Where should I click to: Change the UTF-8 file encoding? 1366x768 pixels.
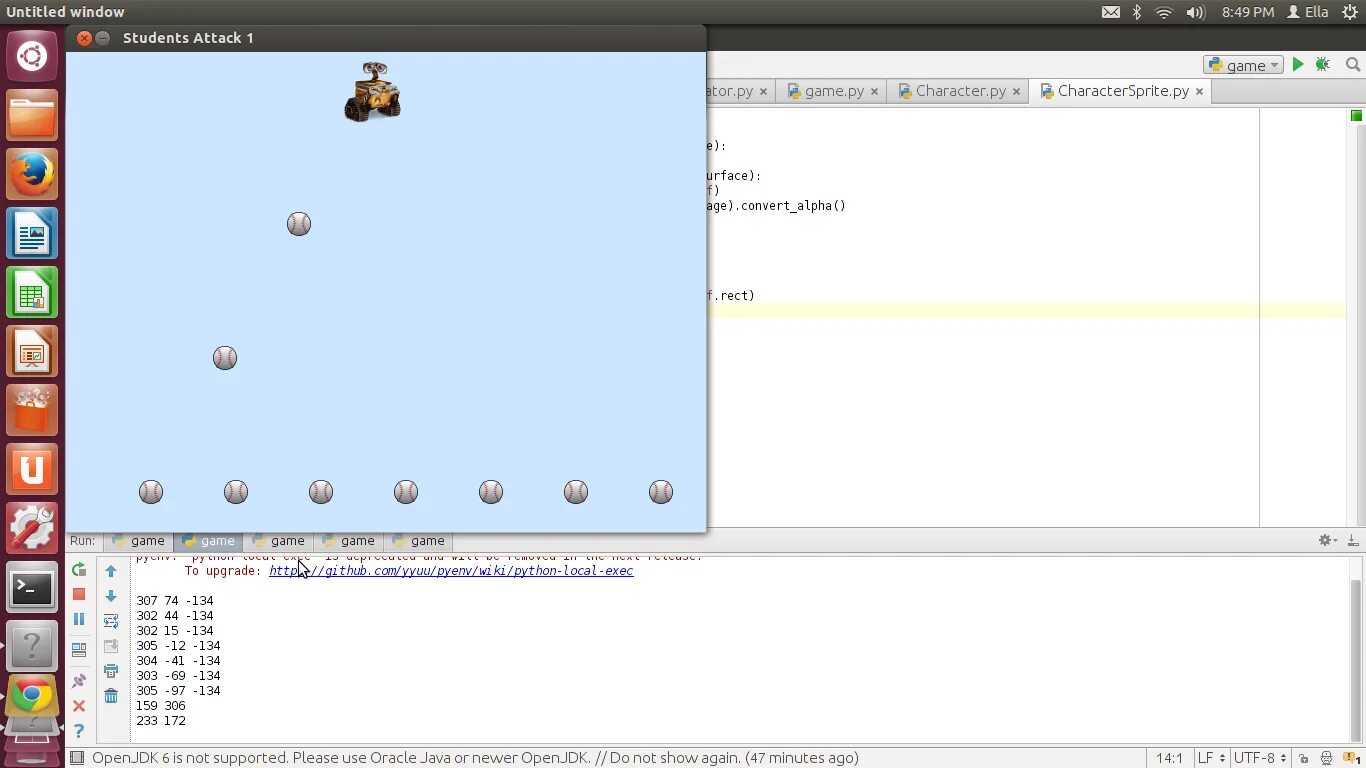point(1259,758)
